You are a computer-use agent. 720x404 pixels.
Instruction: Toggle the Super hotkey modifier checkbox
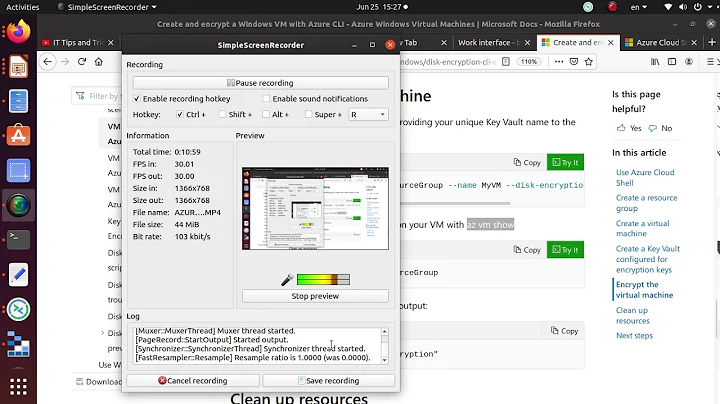(x=309, y=114)
